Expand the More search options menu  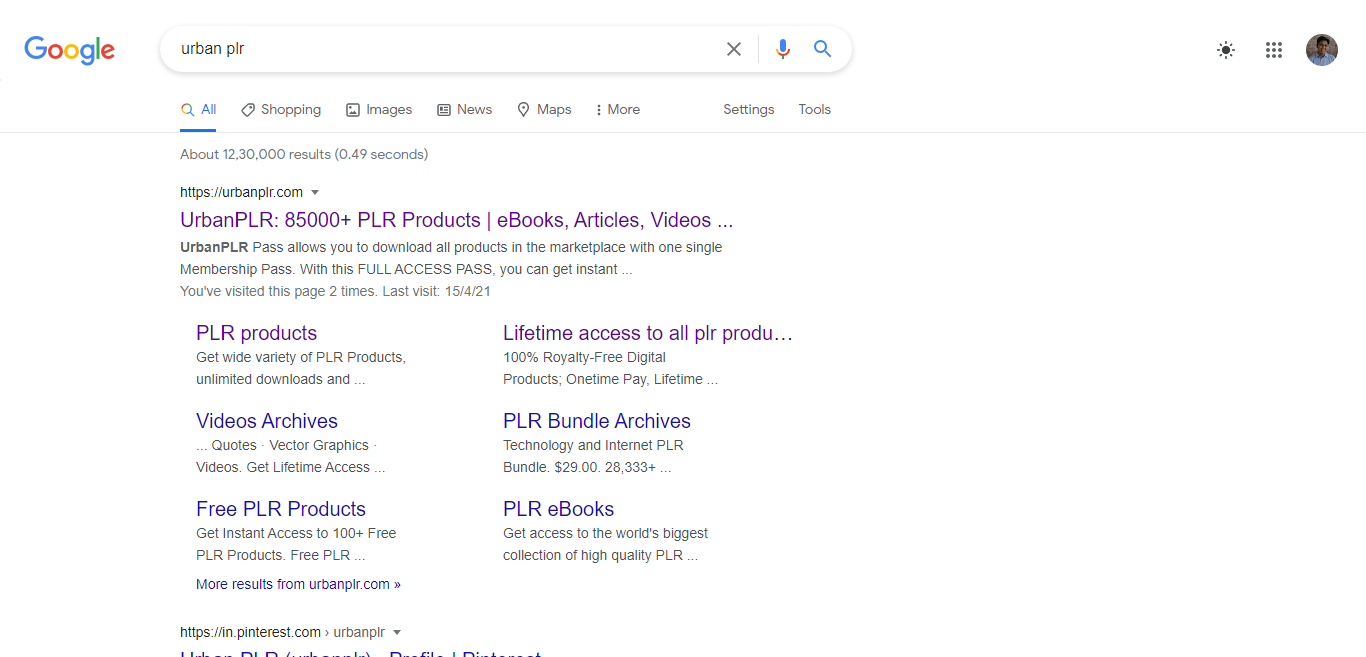point(617,110)
